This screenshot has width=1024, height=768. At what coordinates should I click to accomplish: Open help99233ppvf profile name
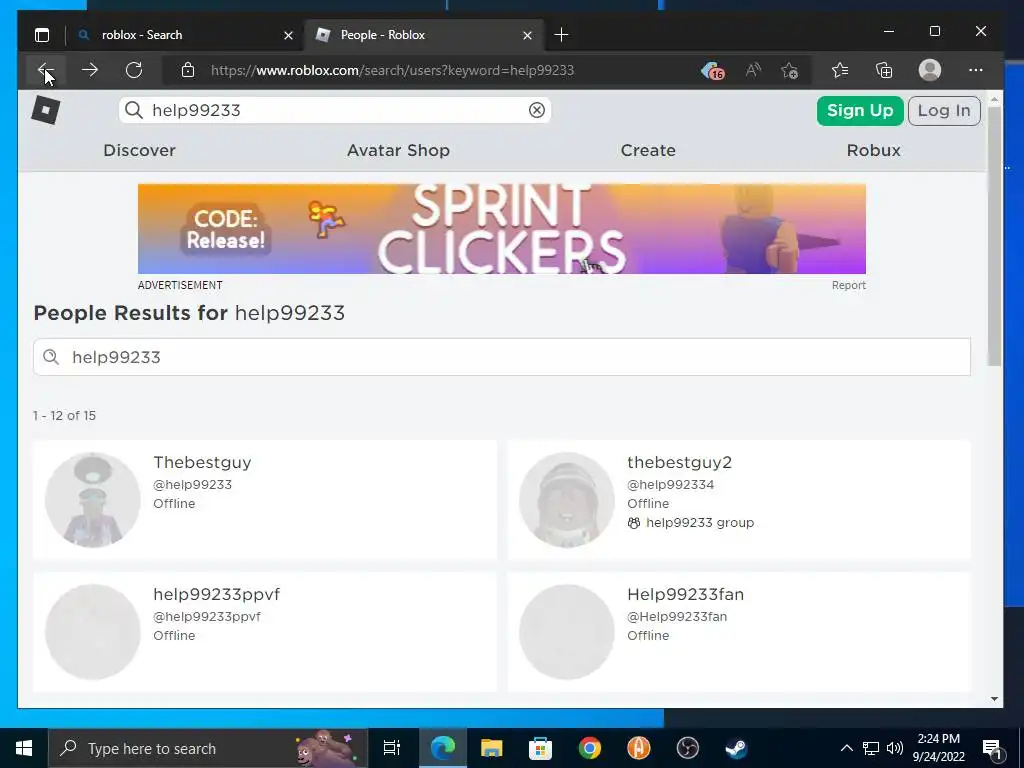pyautogui.click(x=216, y=594)
